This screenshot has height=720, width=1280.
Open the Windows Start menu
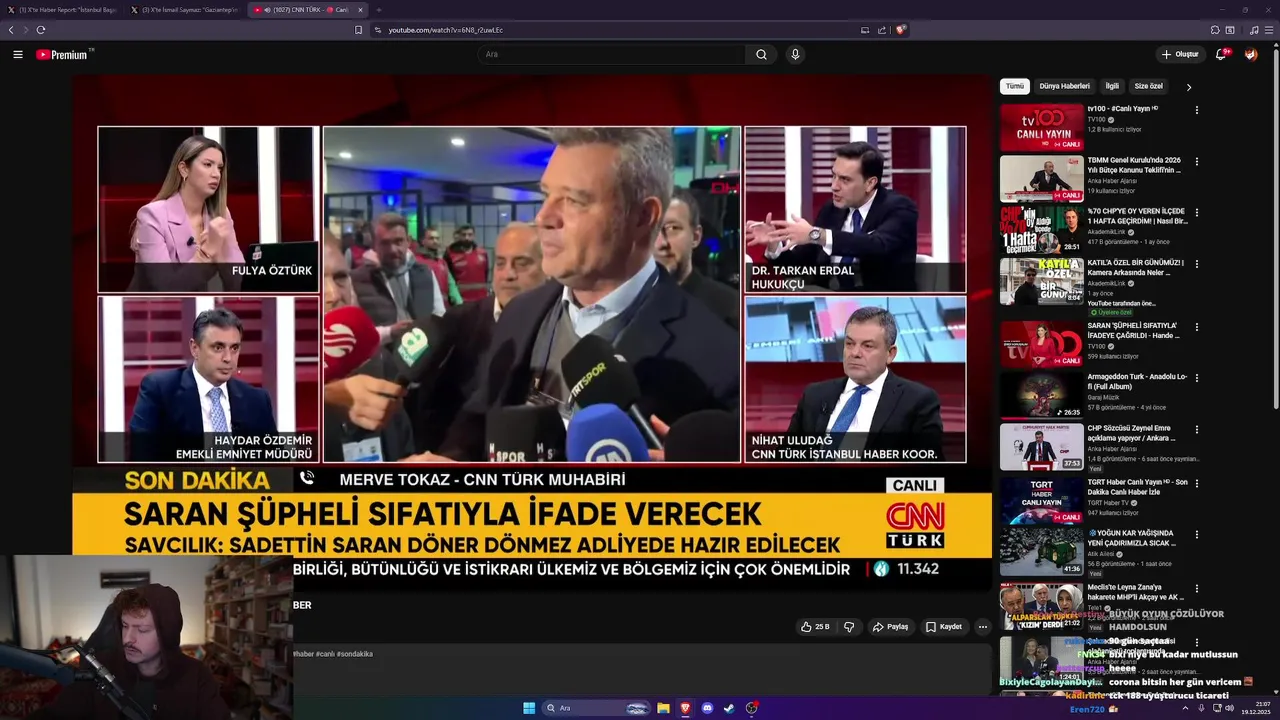[x=529, y=708]
